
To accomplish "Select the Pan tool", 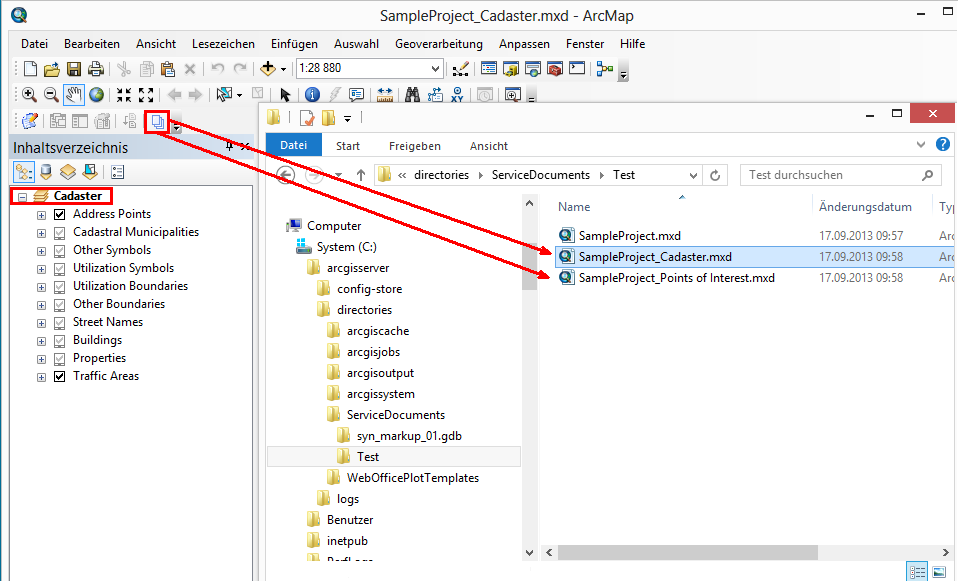I will click(x=73, y=94).
